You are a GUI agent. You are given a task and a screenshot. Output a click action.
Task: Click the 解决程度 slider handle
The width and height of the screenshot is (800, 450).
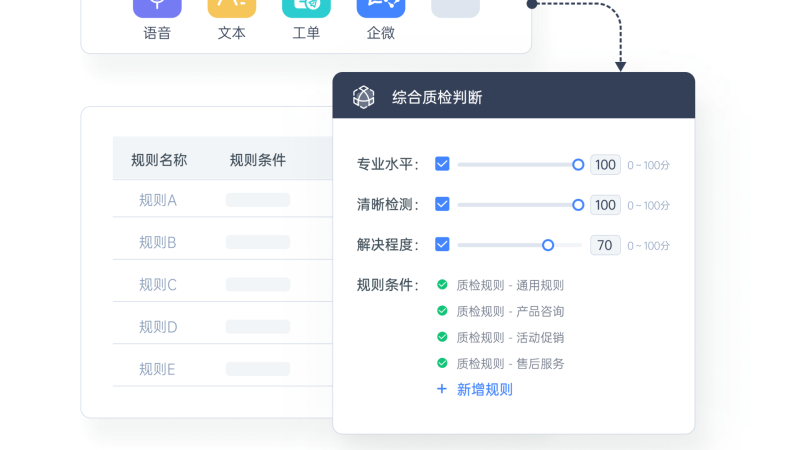tap(548, 245)
